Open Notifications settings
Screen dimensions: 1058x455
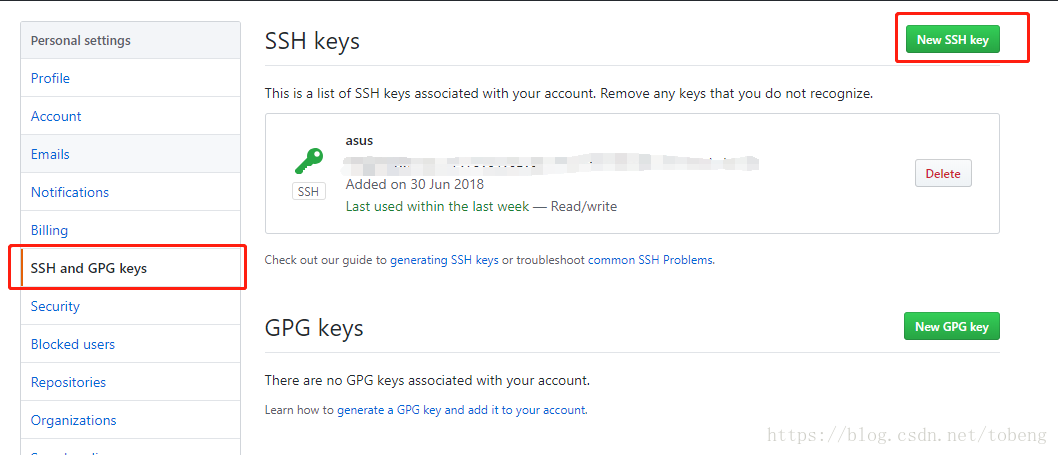(x=69, y=192)
